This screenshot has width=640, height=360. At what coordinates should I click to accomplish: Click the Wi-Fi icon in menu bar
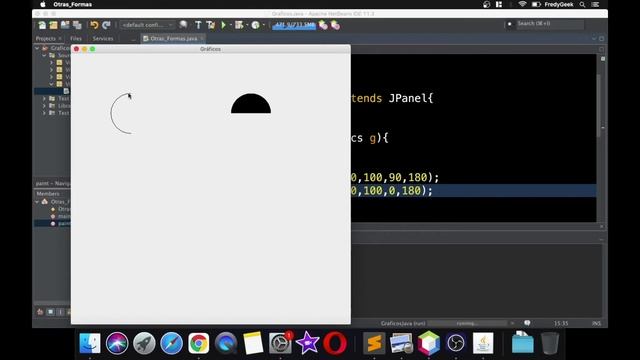[522, 4]
